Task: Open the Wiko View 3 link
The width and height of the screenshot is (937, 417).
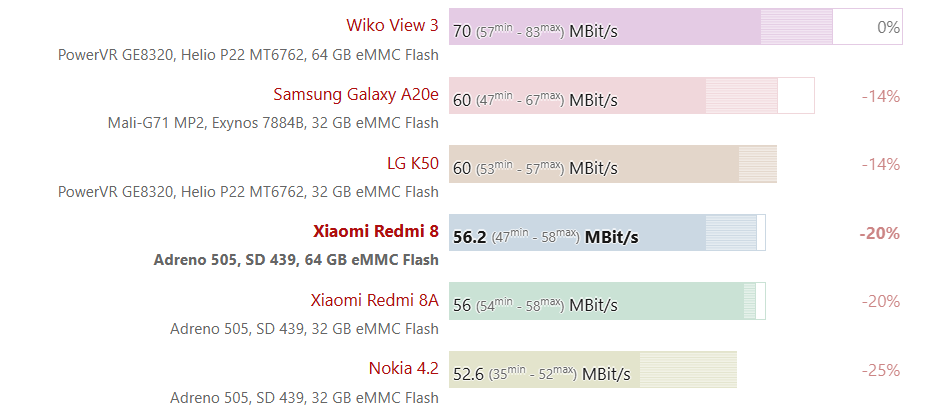Action: tap(392, 25)
